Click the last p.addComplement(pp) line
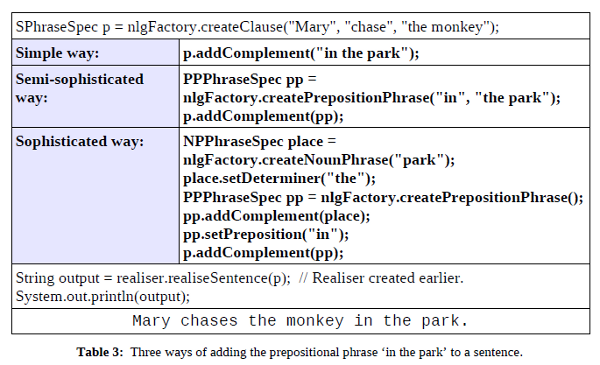The width and height of the screenshot is (600, 365). 263,253
